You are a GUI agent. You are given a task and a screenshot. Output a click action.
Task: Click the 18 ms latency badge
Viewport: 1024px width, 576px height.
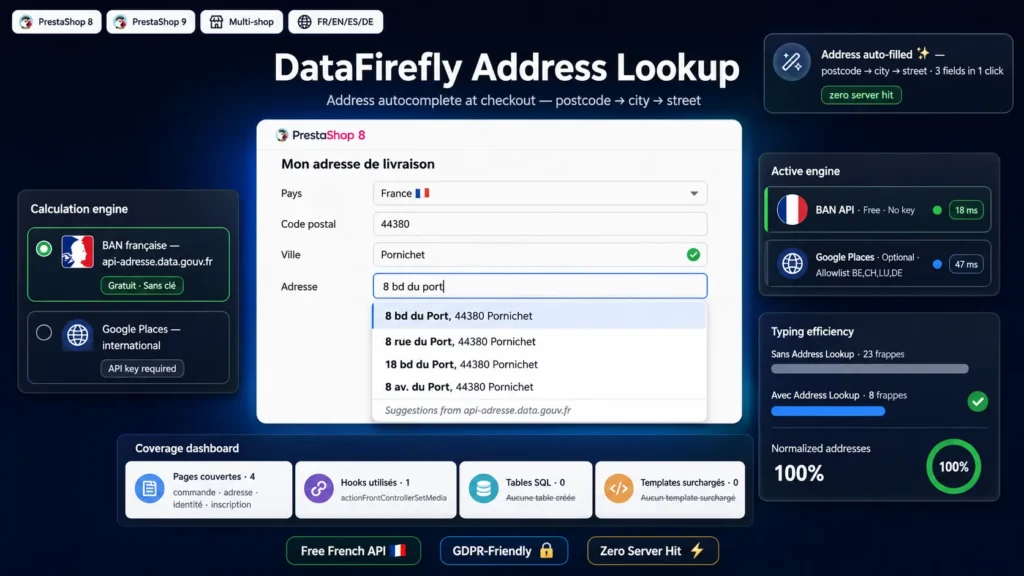[x=966, y=210]
